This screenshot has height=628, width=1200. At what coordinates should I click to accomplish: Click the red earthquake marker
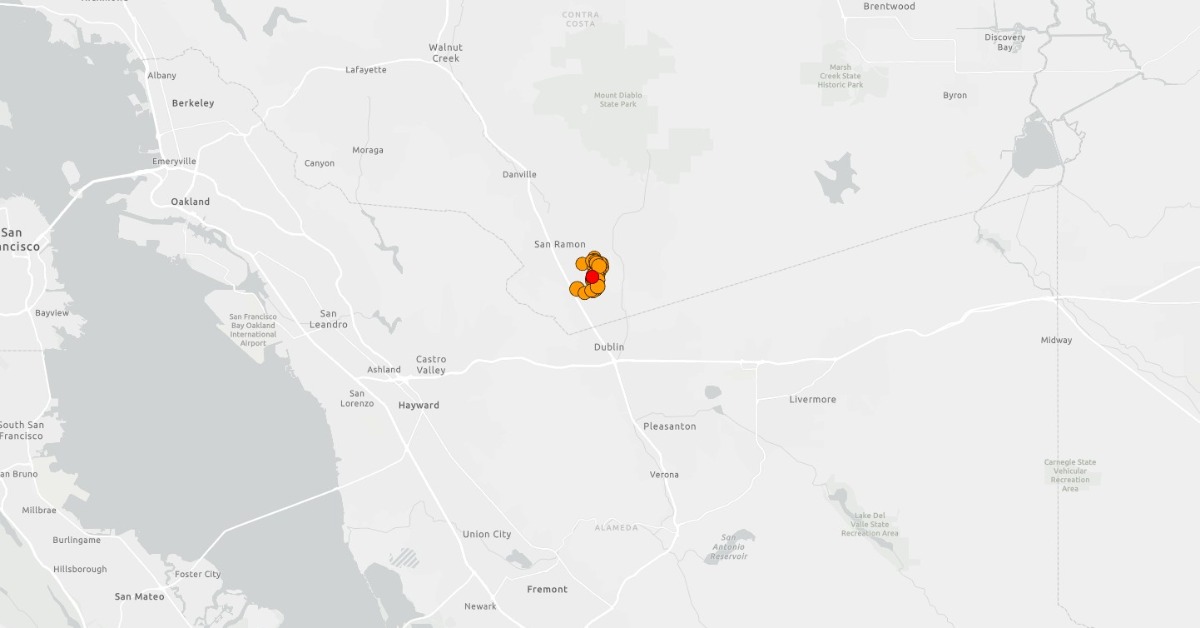click(592, 277)
